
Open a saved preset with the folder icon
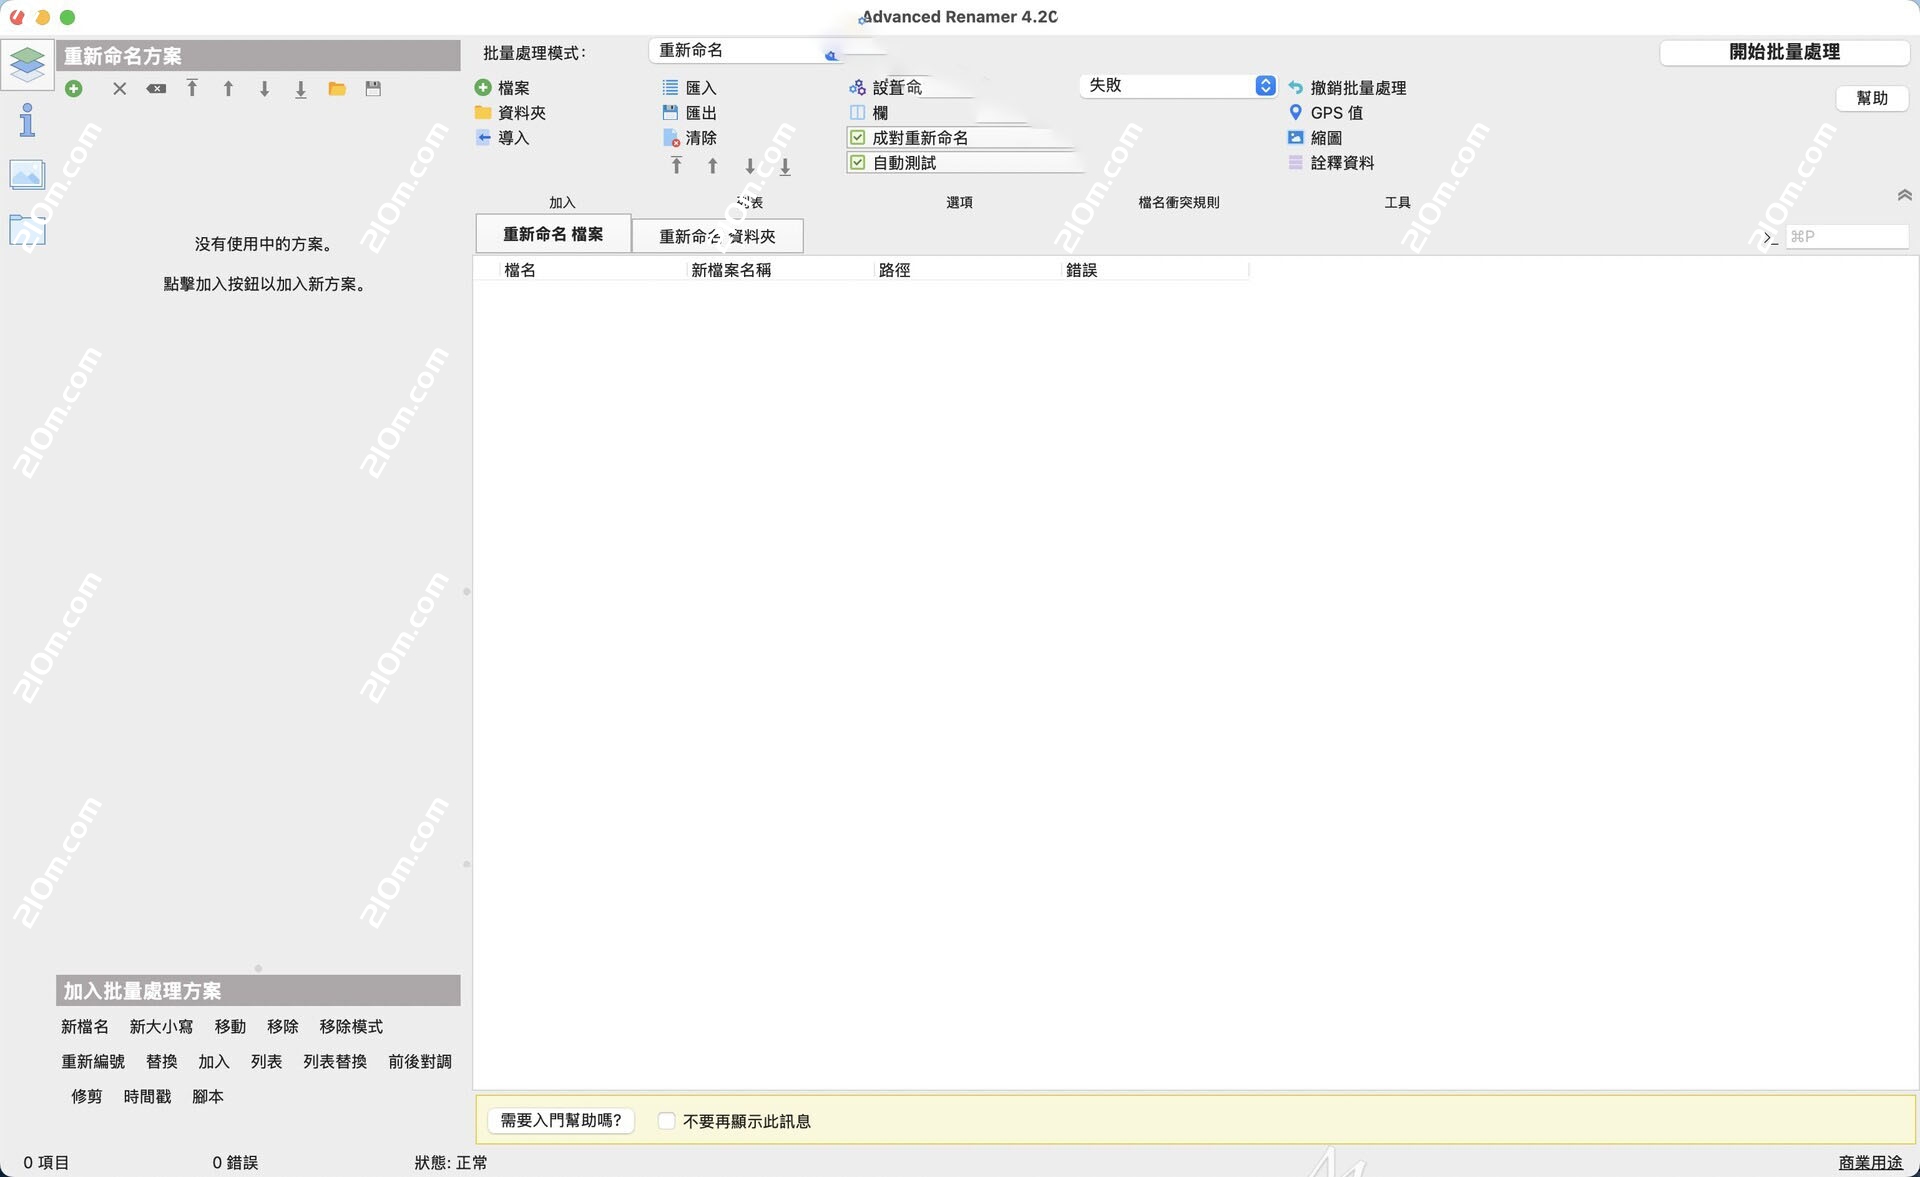click(337, 89)
